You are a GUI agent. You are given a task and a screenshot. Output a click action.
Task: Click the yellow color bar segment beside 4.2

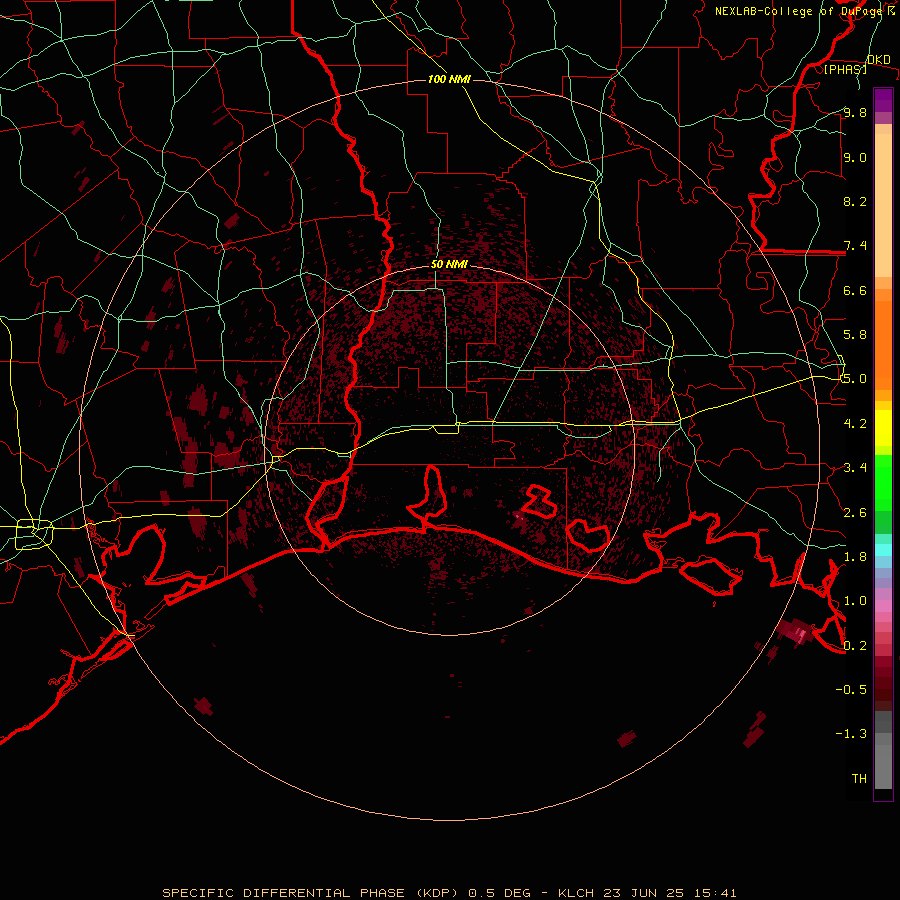click(x=883, y=428)
